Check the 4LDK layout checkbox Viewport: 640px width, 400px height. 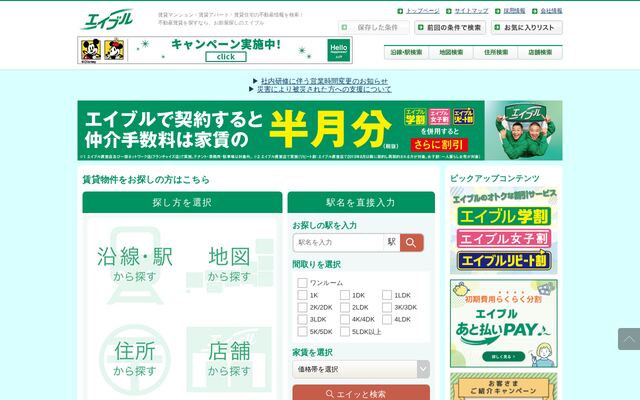pos(387,319)
